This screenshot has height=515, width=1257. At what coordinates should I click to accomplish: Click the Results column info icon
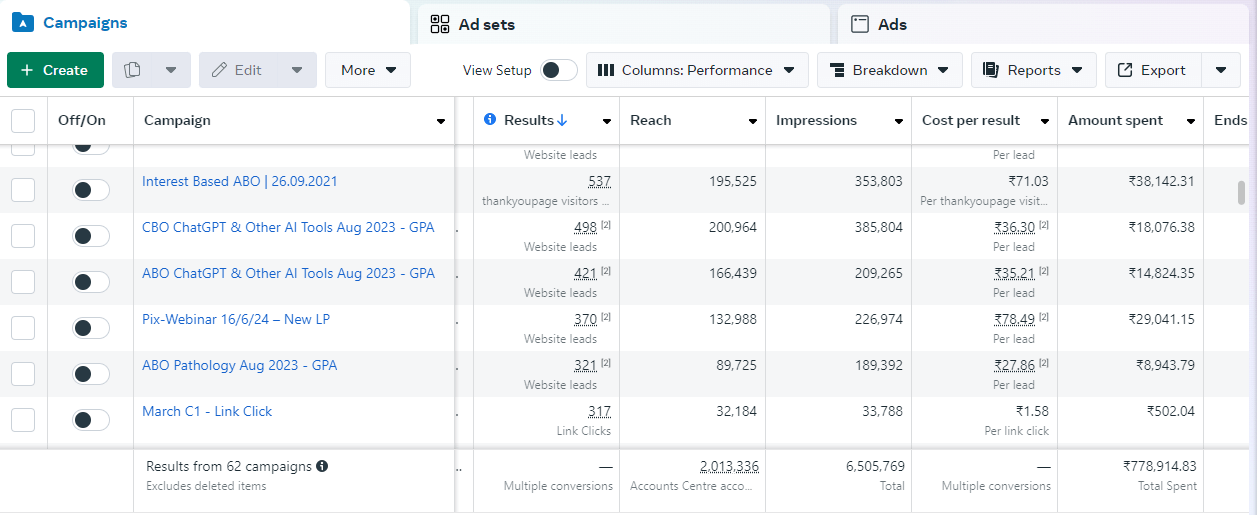(x=490, y=120)
